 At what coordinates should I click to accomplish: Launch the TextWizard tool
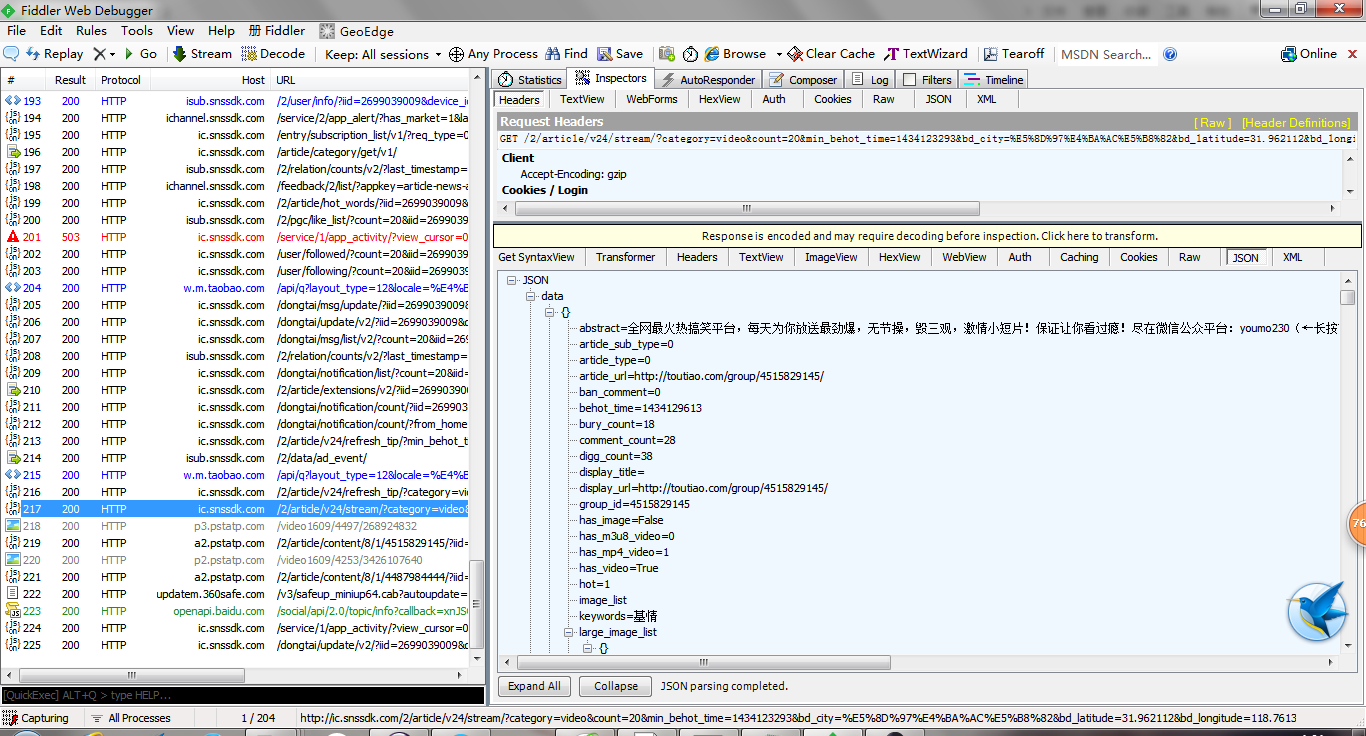point(926,54)
